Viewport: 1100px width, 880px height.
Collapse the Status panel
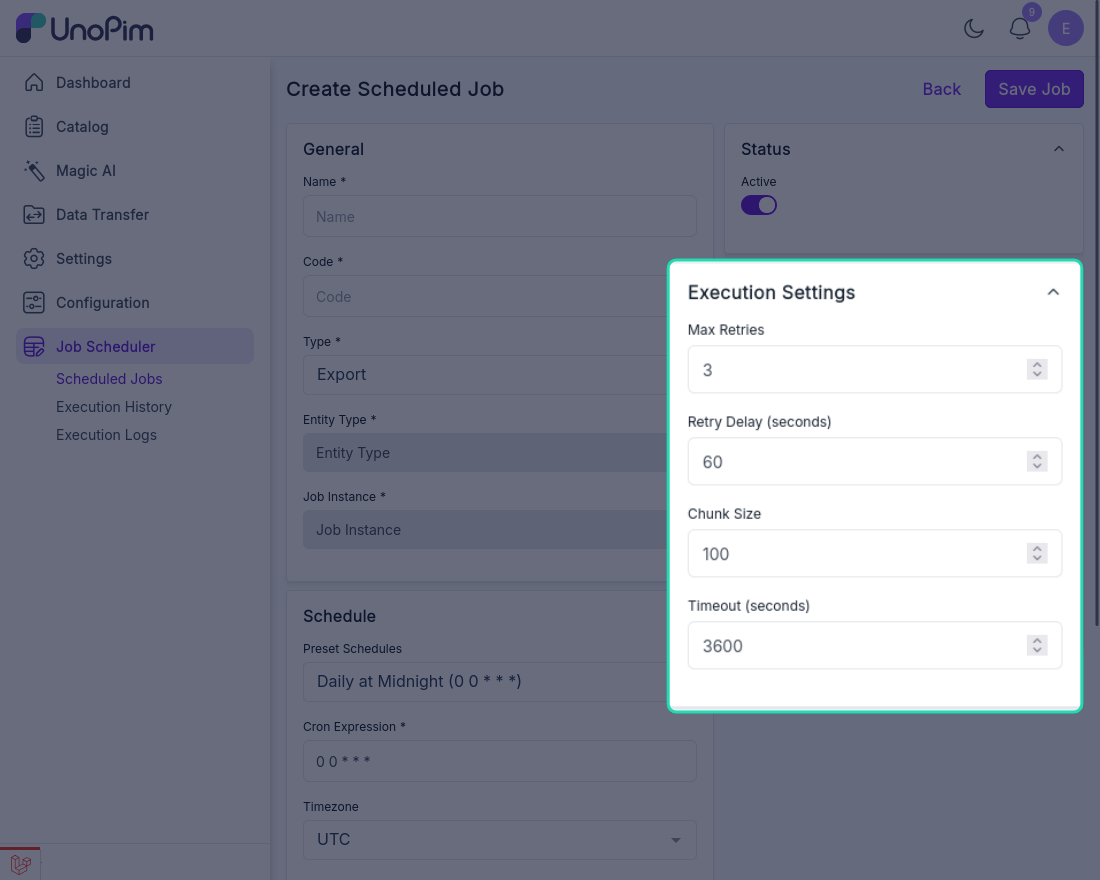point(1059,149)
